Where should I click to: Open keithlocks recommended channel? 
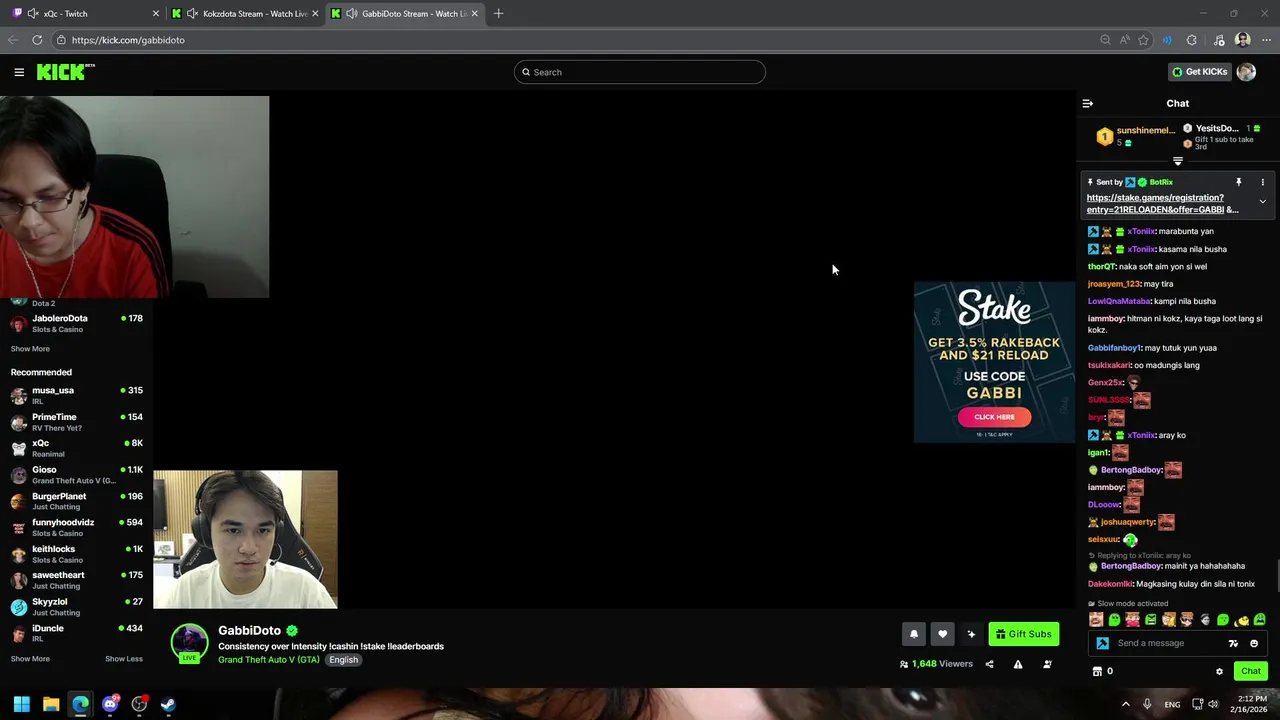[x=77, y=554]
